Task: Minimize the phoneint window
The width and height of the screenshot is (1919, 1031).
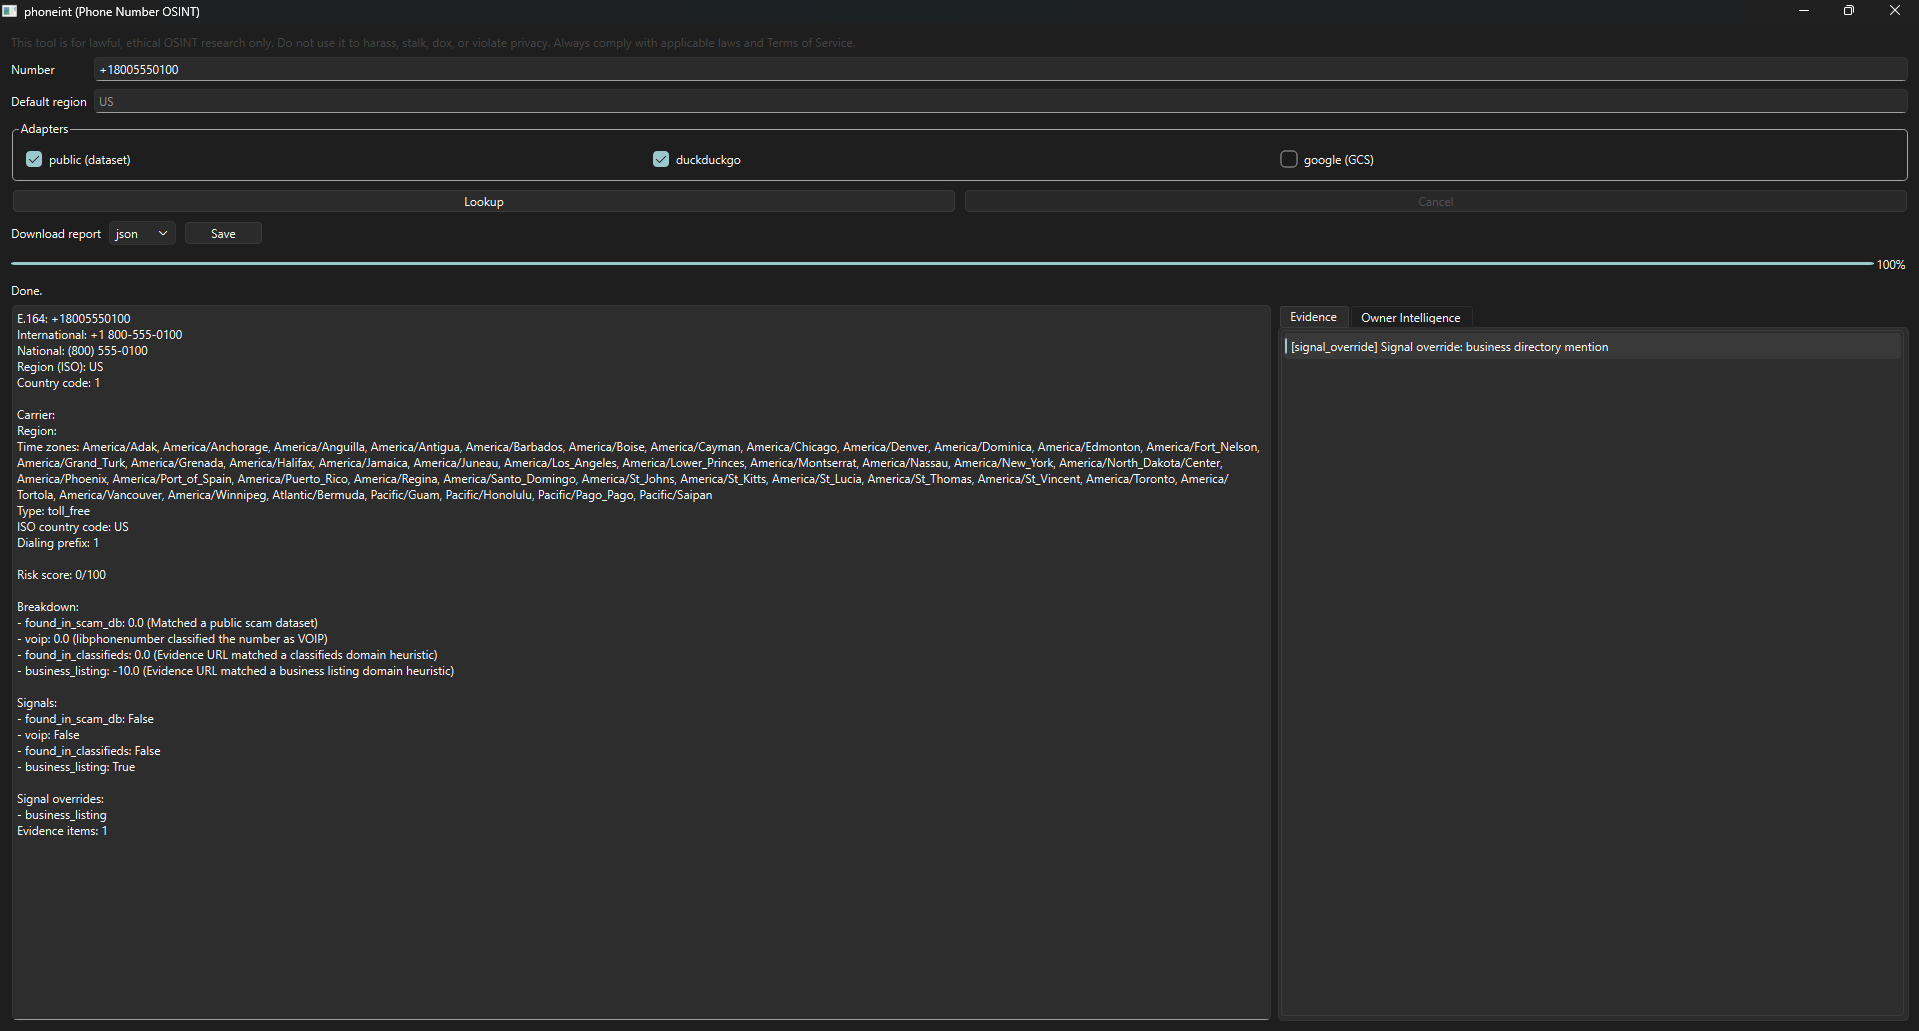Action: pyautogui.click(x=1804, y=11)
